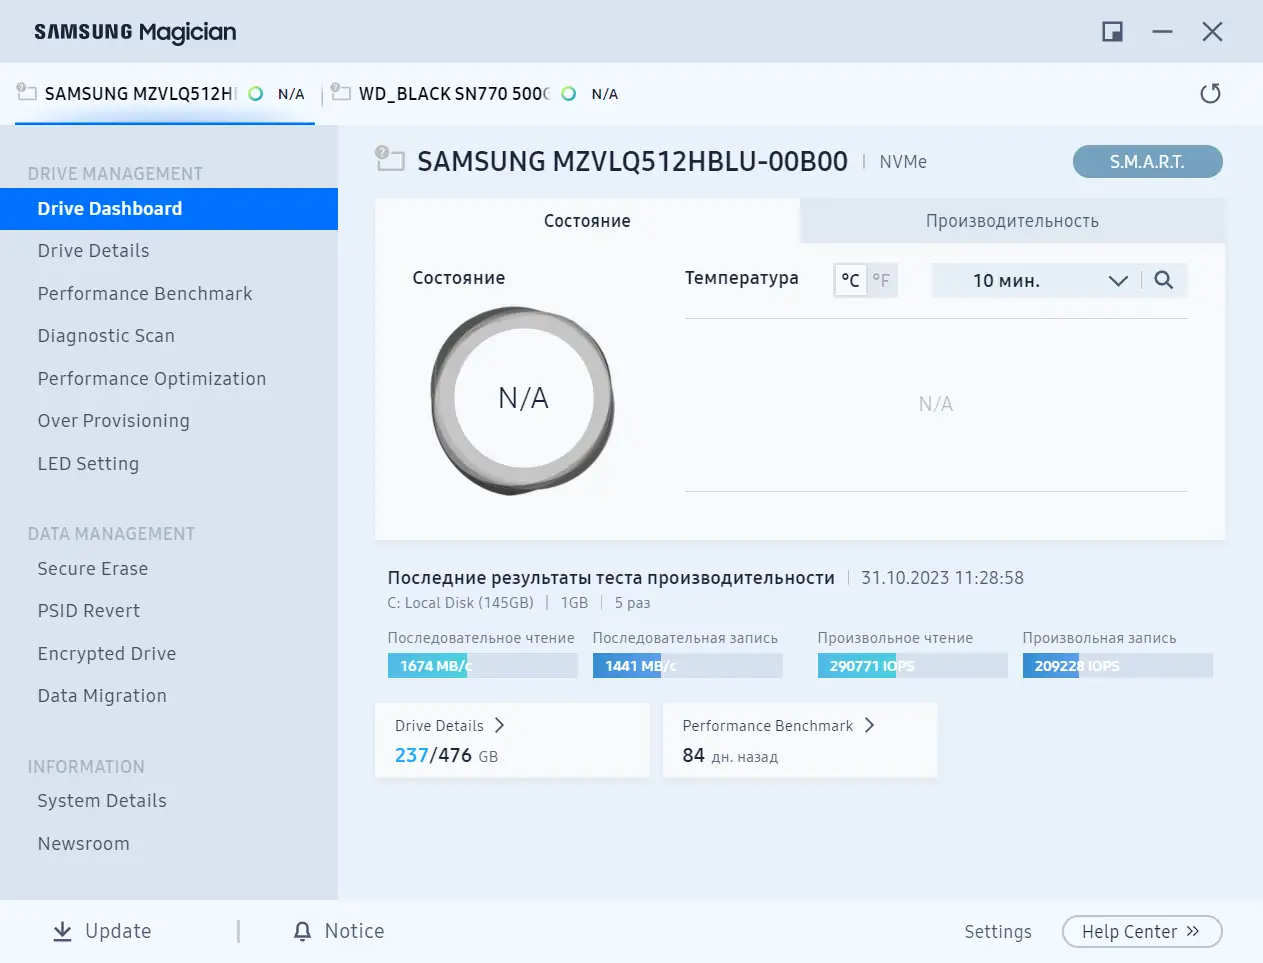Image resolution: width=1263 pixels, height=963 pixels.
Task: Click the green status dot for WD_BLACK SN770
Action: pos(567,92)
